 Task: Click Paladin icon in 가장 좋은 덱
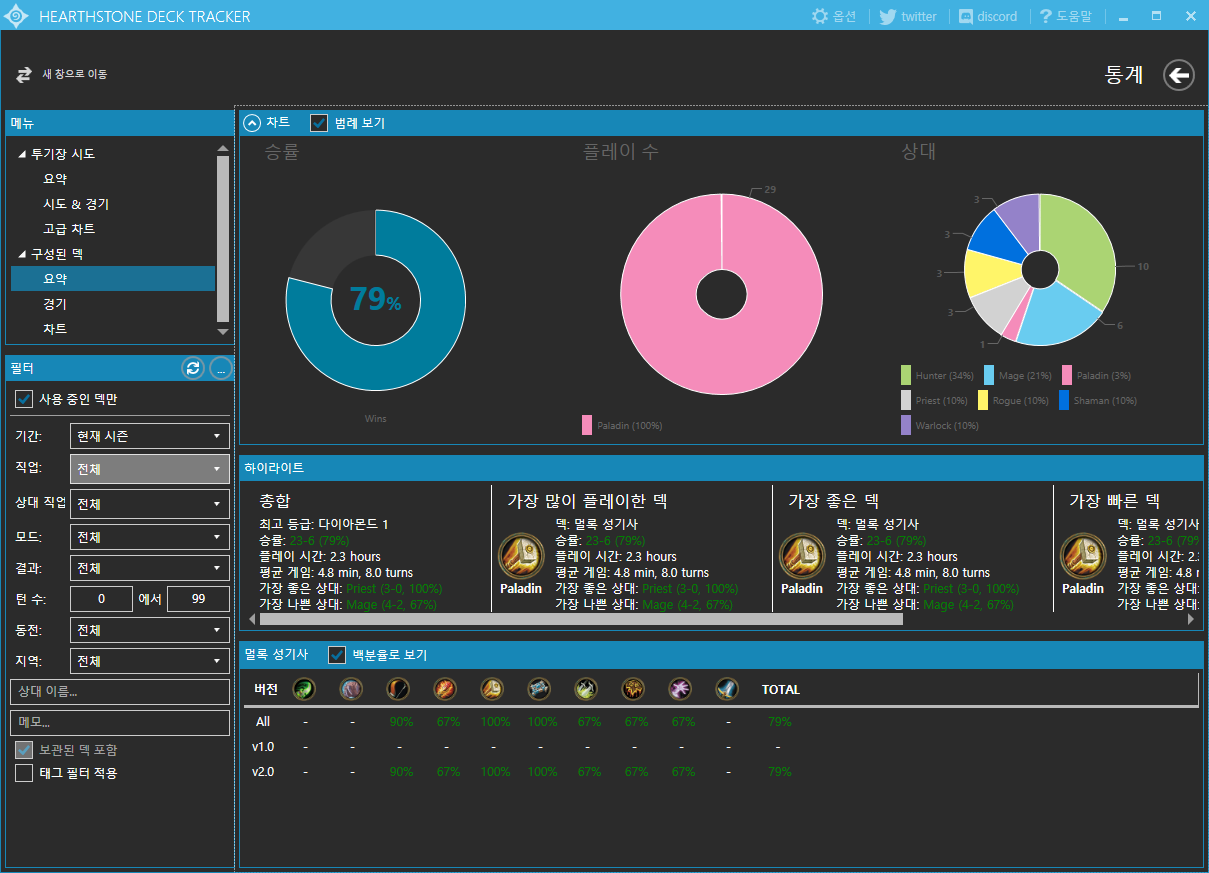pyautogui.click(x=802, y=556)
